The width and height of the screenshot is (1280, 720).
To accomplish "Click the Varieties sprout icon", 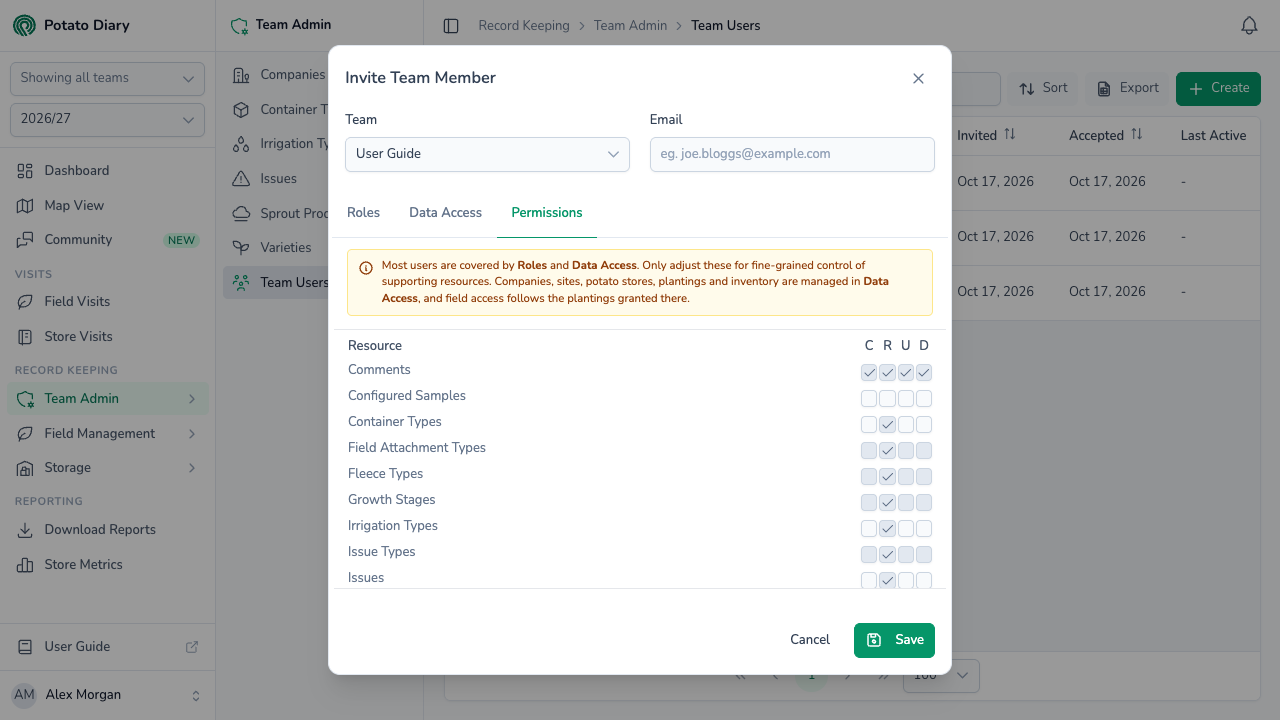I will point(241,248).
